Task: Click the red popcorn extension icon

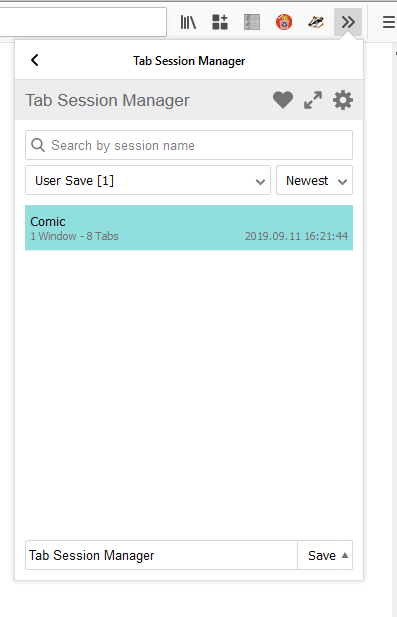Action: (x=284, y=22)
